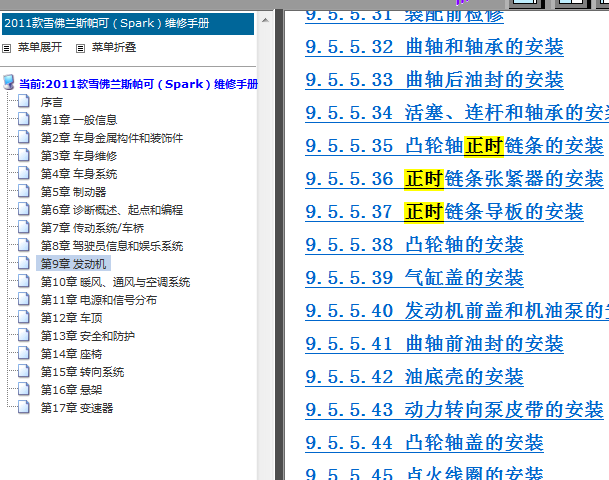The image size is (609, 480).
Task: Click the page icon beside 第15章 转向系统
Action: point(24,371)
